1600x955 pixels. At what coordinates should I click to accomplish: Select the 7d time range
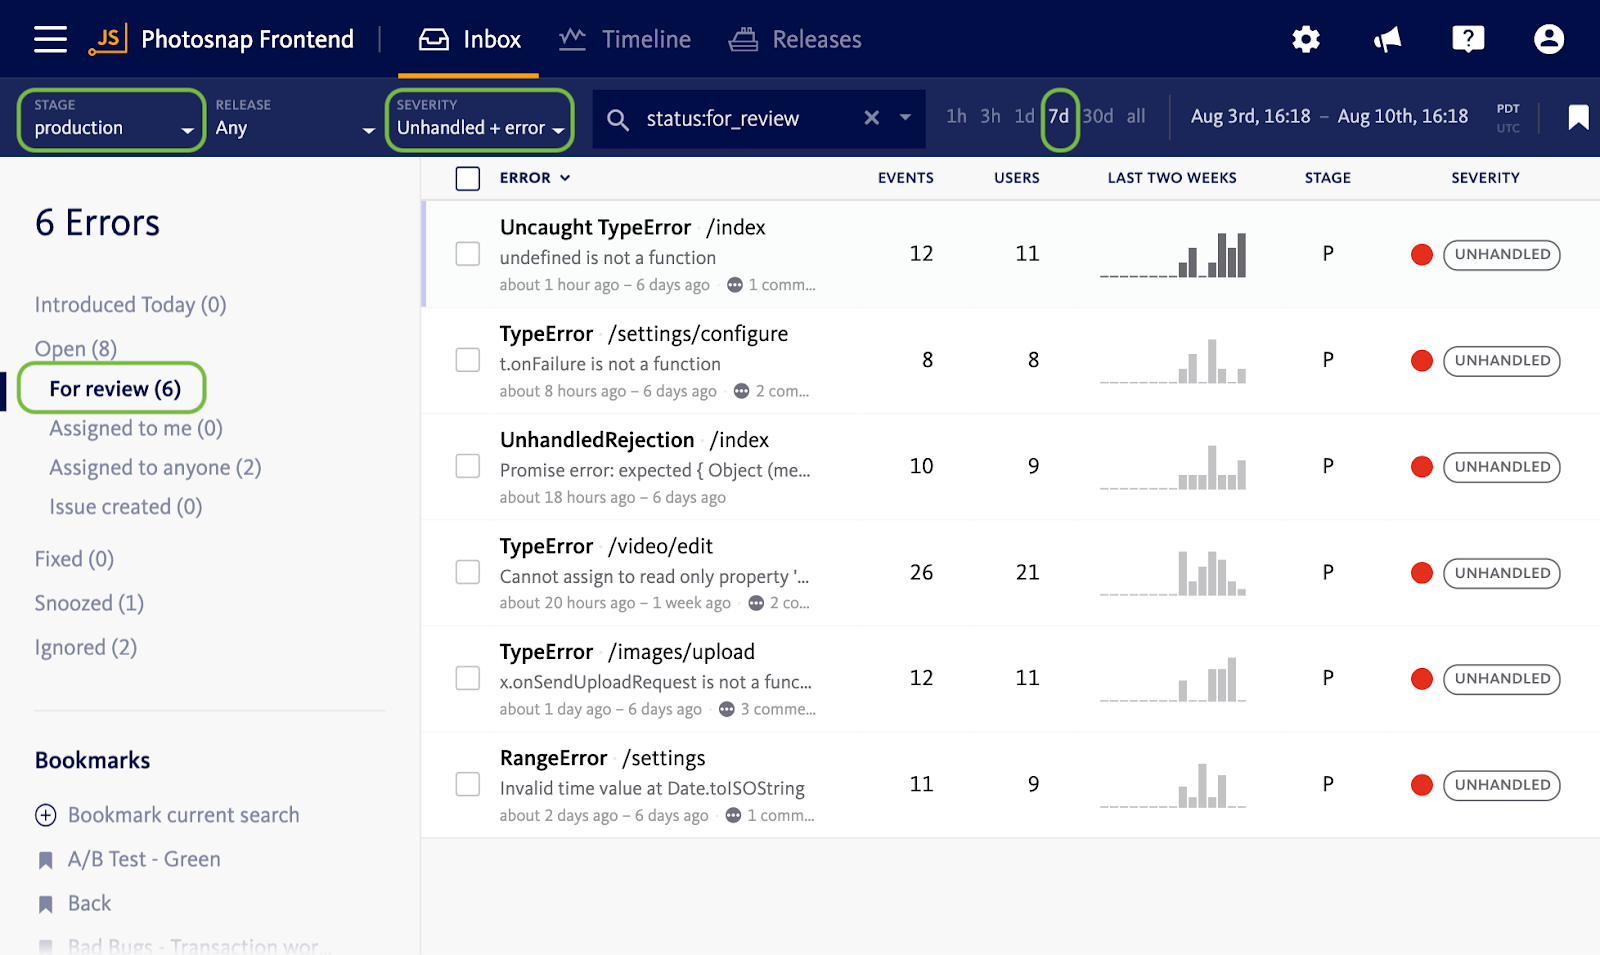click(x=1059, y=116)
